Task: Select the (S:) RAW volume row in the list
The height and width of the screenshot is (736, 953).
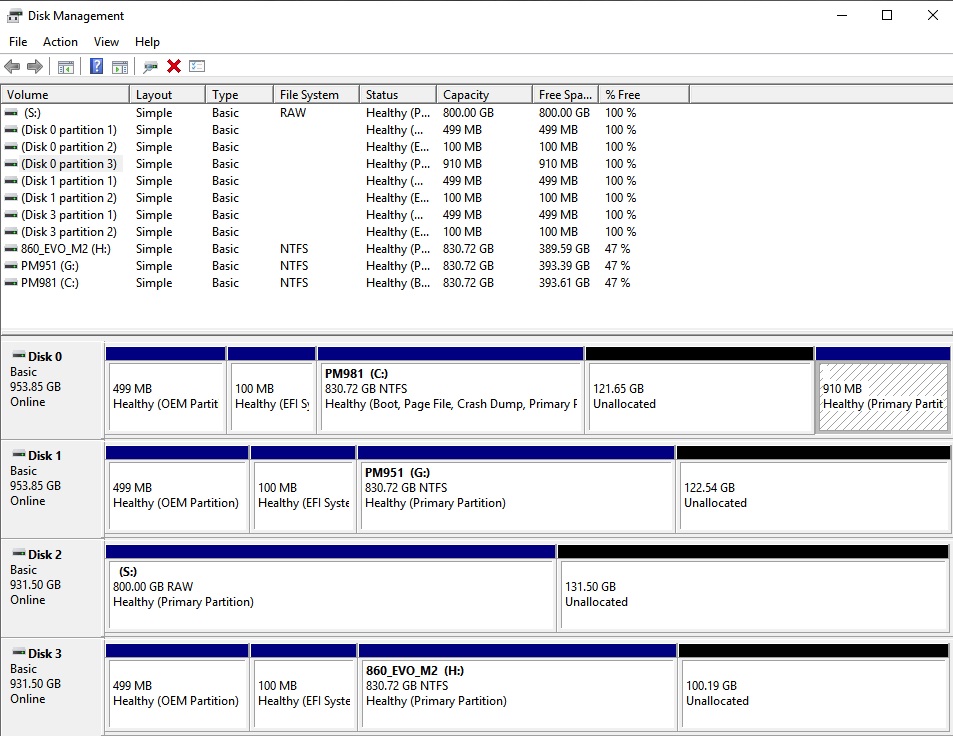Action: 32,113
